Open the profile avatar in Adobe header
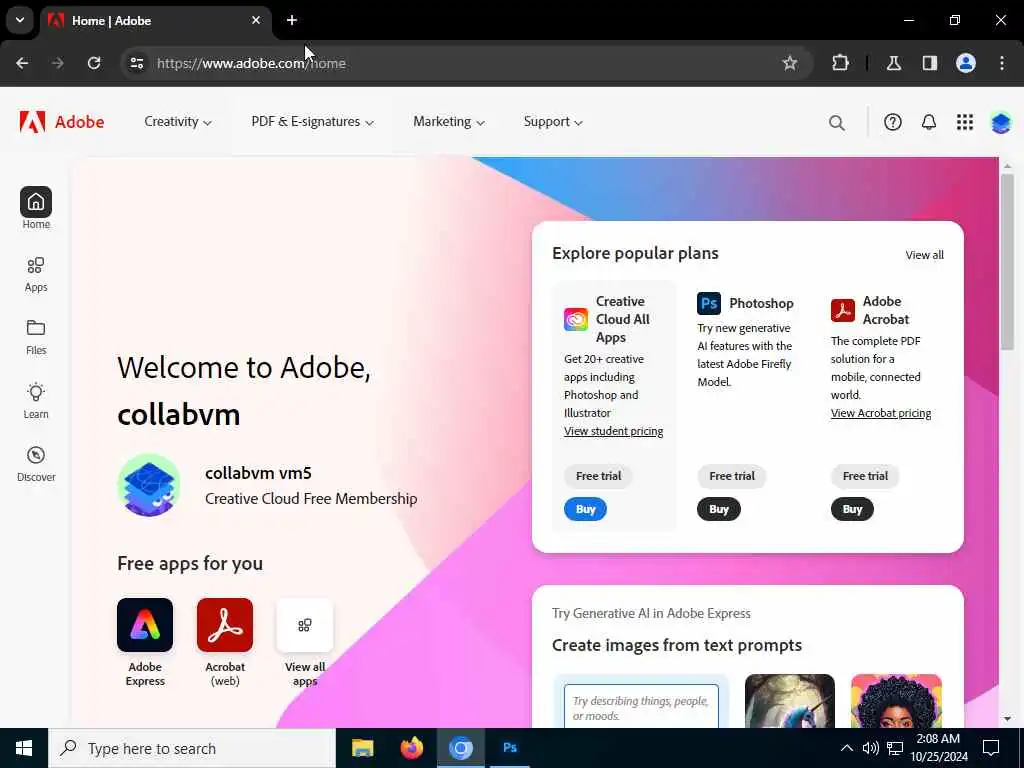Viewport: 1024px width, 768px height. click(x=1000, y=122)
